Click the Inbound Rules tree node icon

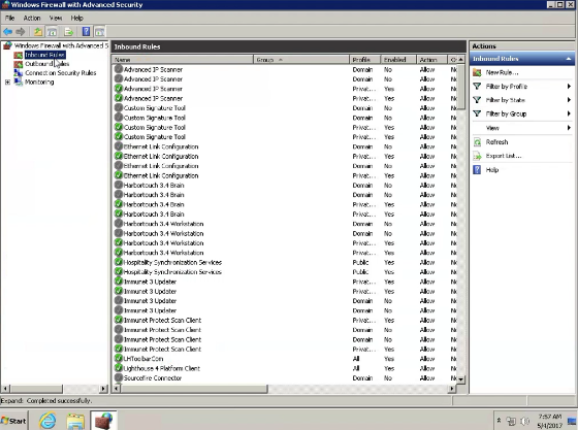tap(18, 55)
